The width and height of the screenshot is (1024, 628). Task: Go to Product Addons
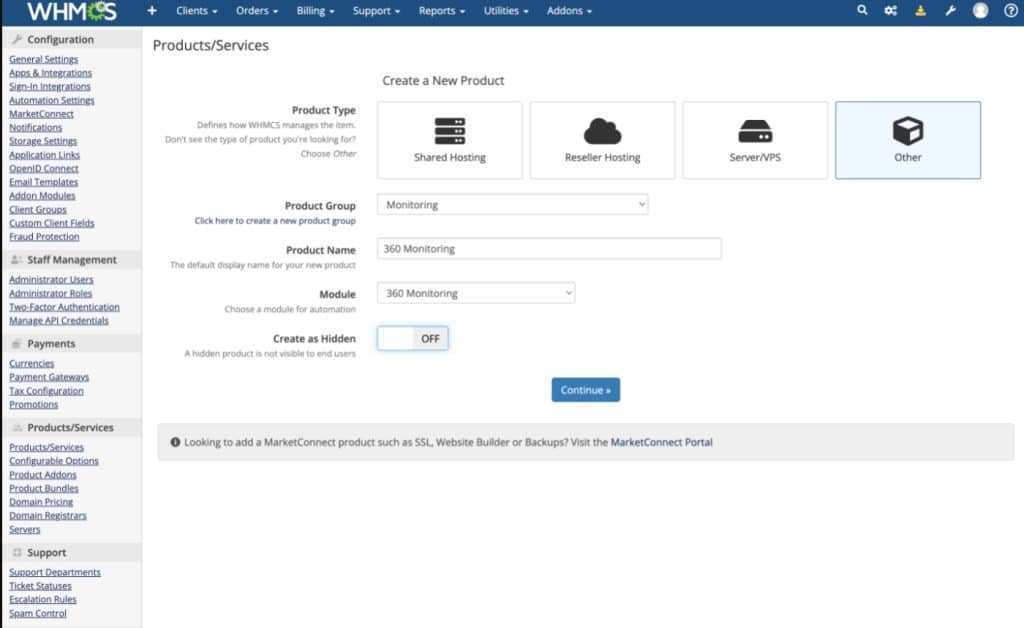coord(43,475)
